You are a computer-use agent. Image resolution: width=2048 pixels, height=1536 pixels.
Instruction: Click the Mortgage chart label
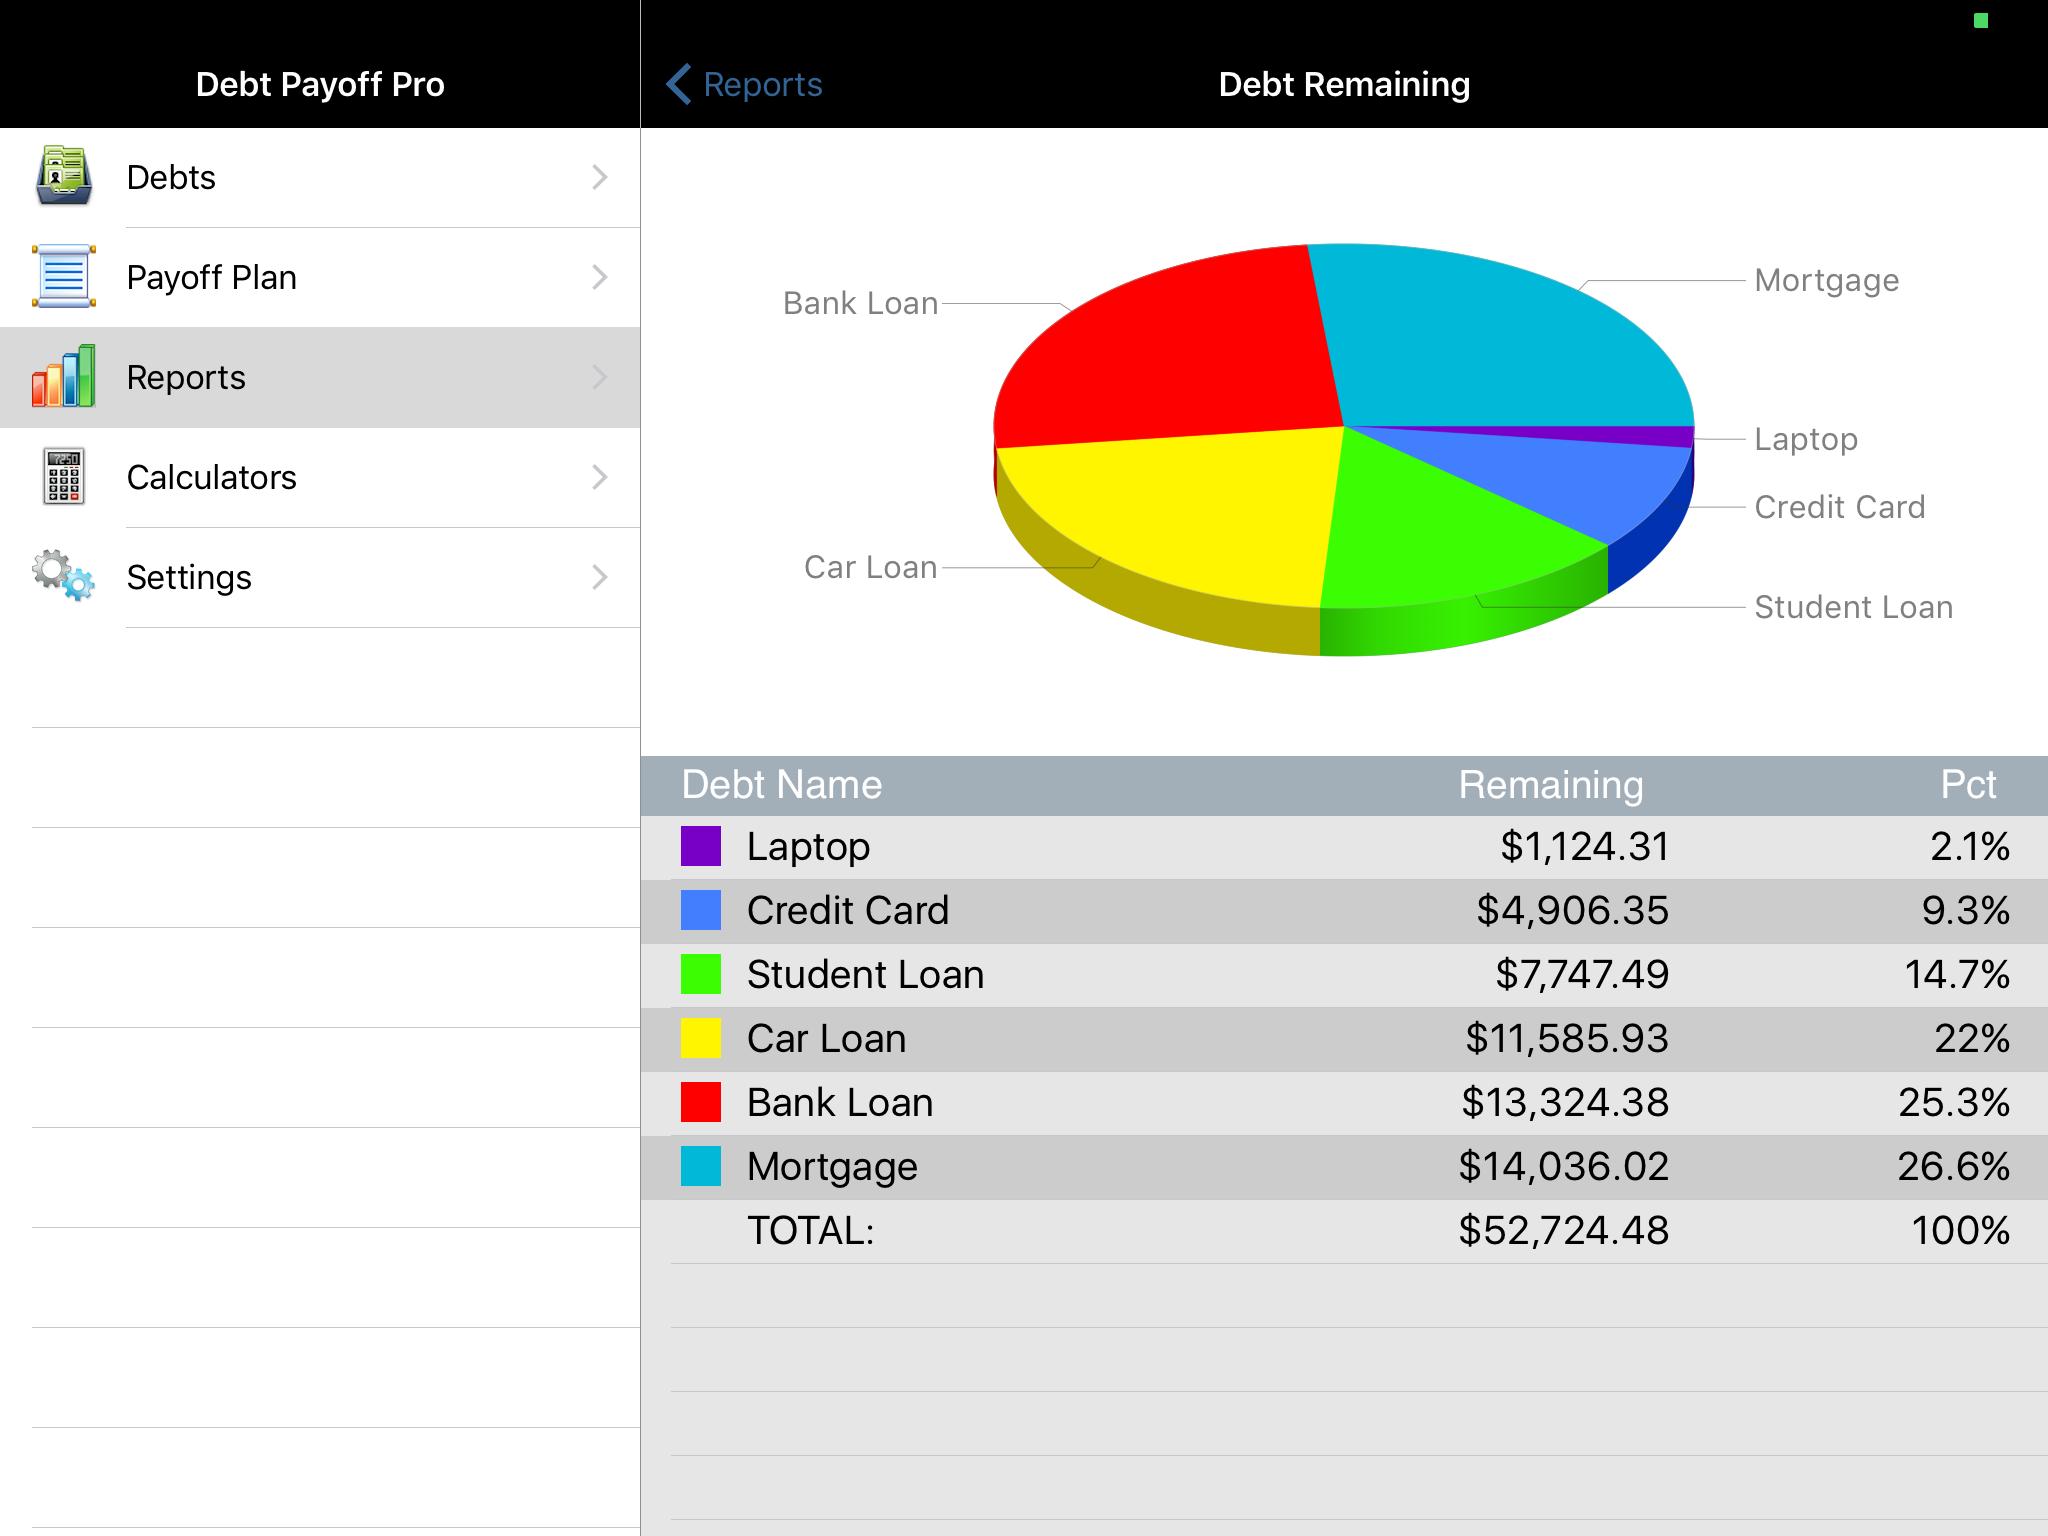pyautogui.click(x=1826, y=281)
